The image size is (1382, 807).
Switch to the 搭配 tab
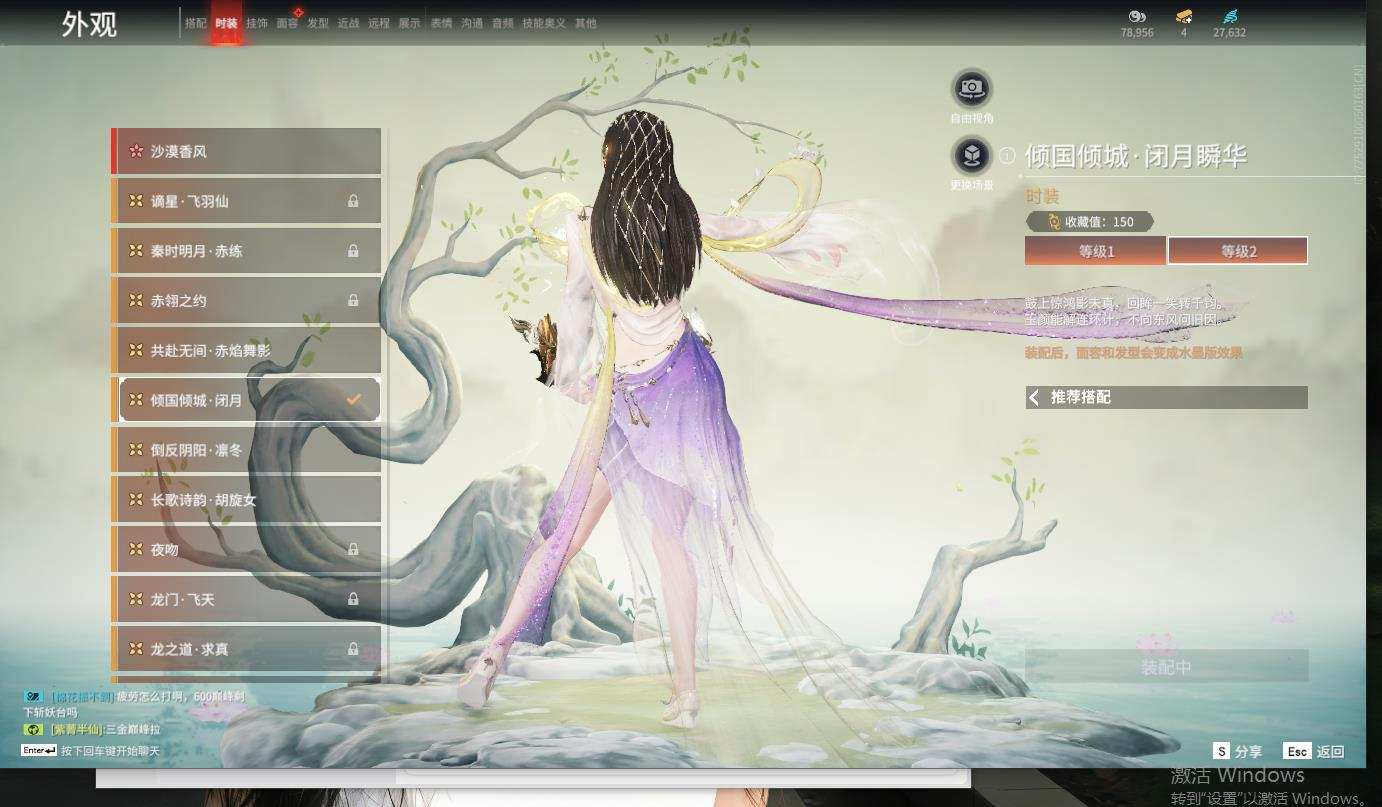pyautogui.click(x=196, y=23)
